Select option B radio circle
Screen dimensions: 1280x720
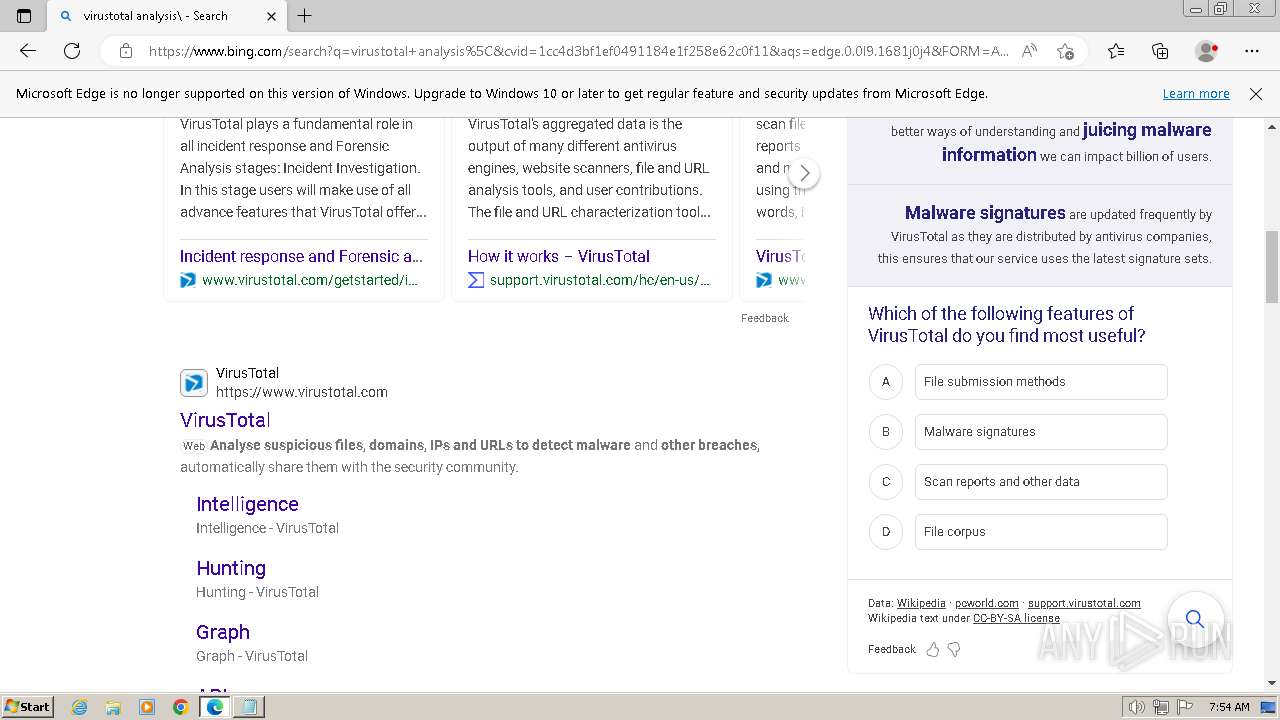[x=885, y=432]
